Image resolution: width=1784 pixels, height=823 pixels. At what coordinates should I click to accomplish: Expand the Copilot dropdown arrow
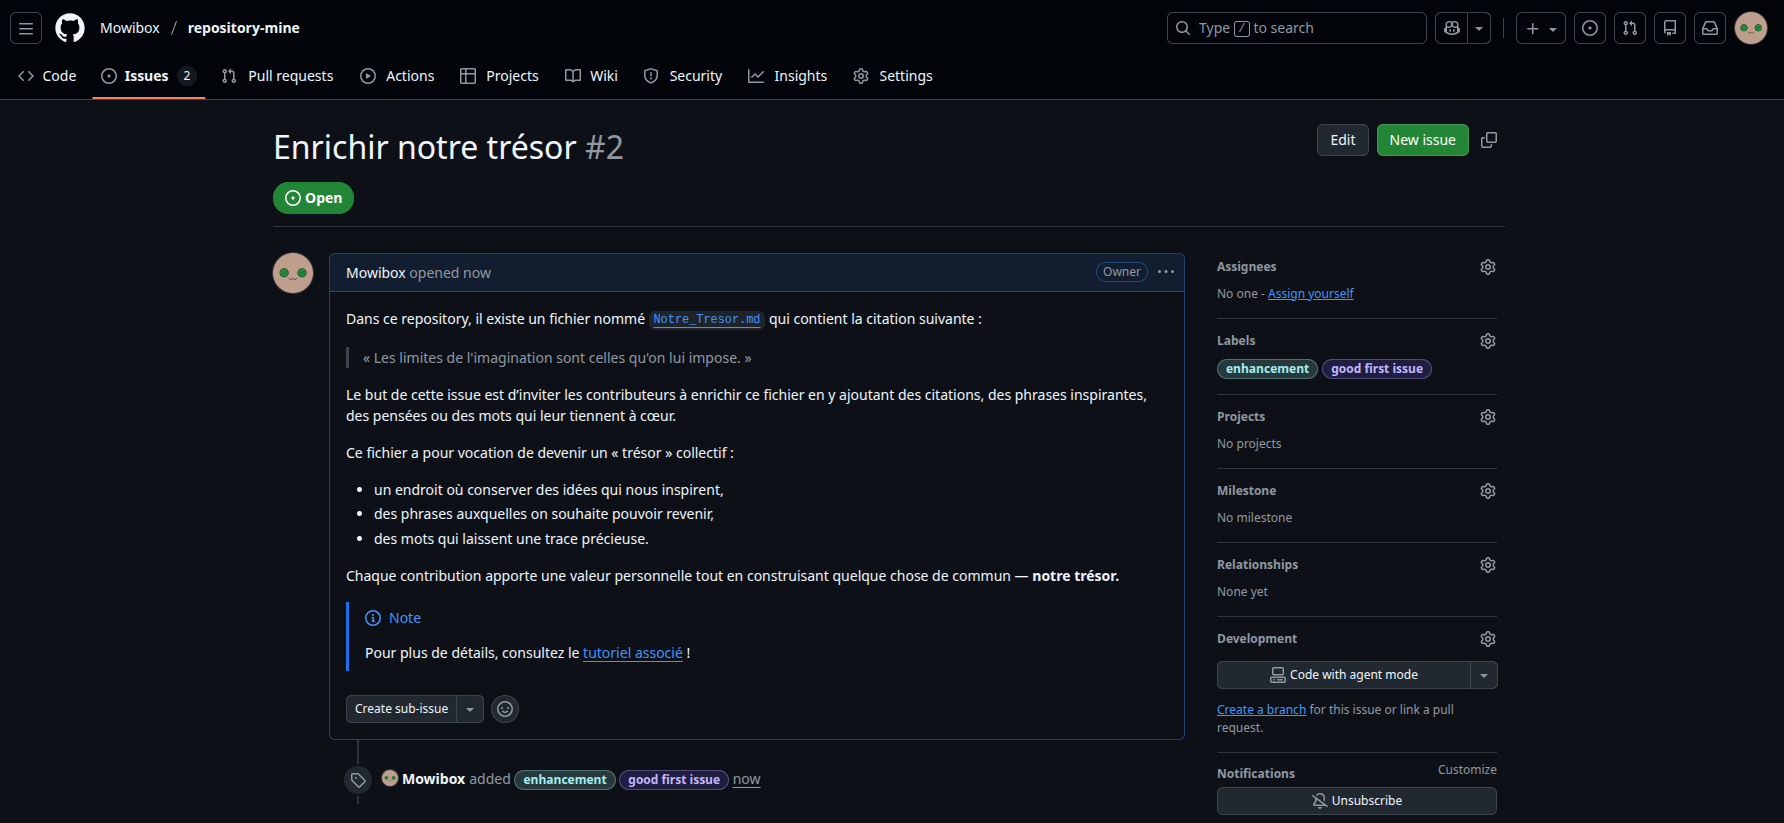click(x=1479, y=28)
